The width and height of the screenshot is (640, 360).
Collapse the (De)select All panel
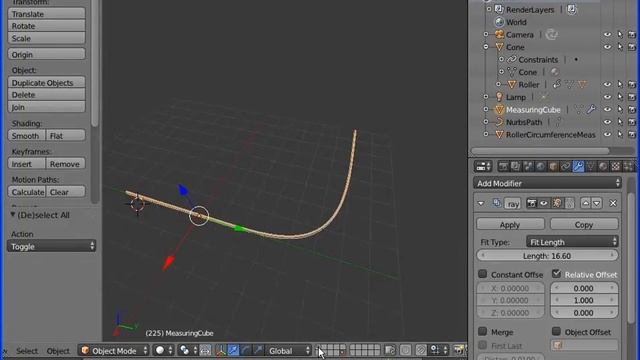[x=13, y=215]
